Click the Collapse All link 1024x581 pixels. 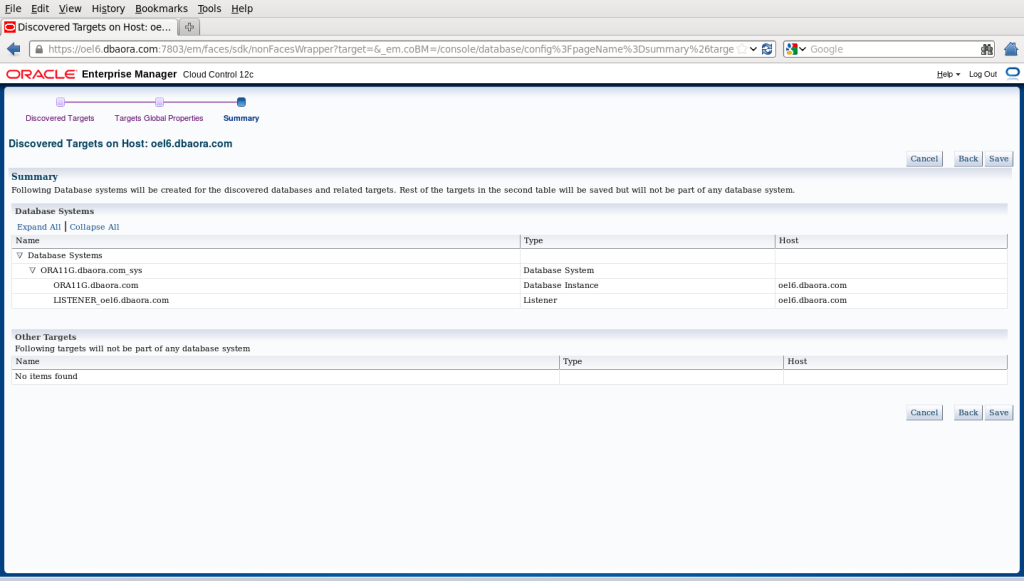coord(94,227)
